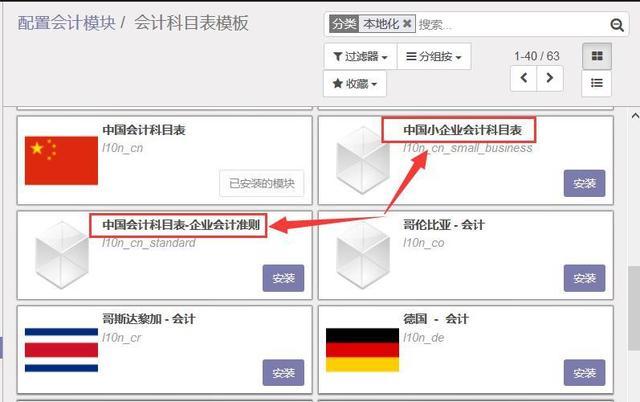The height and width of the screenshot is (402, 640).
Task: Open the 收藏 favorites dropdown
Action: 355,84
